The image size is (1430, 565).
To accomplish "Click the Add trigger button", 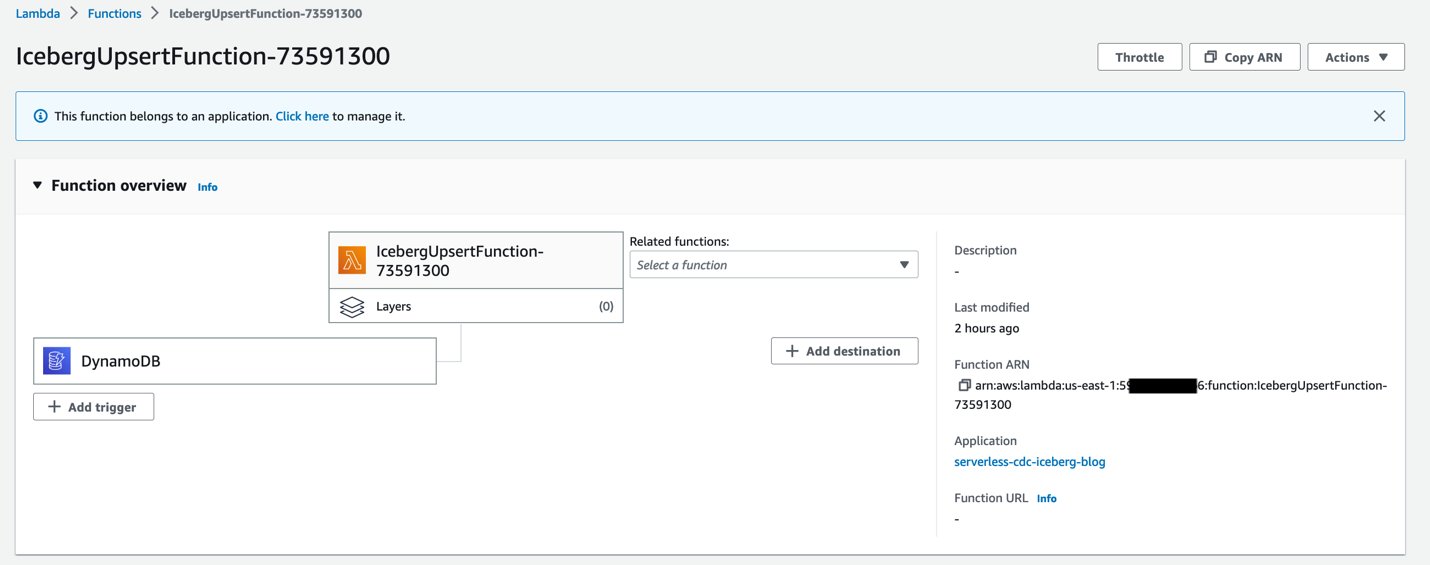I will tap(93, 407).
